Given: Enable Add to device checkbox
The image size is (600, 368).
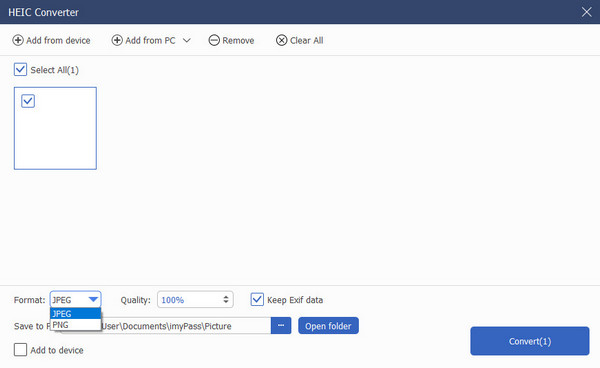Looking at the screenshot, I should (20, 350).
